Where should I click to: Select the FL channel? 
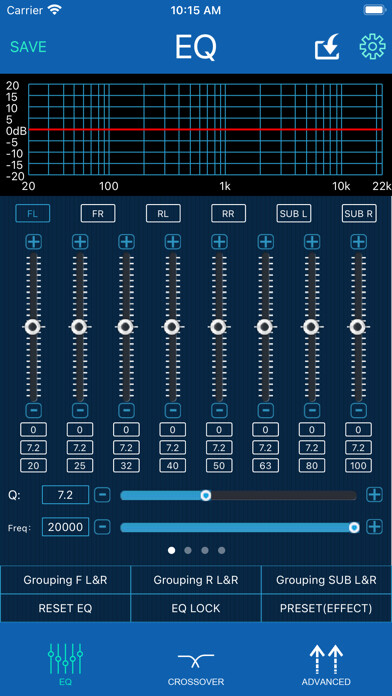(x=32, y=214)
